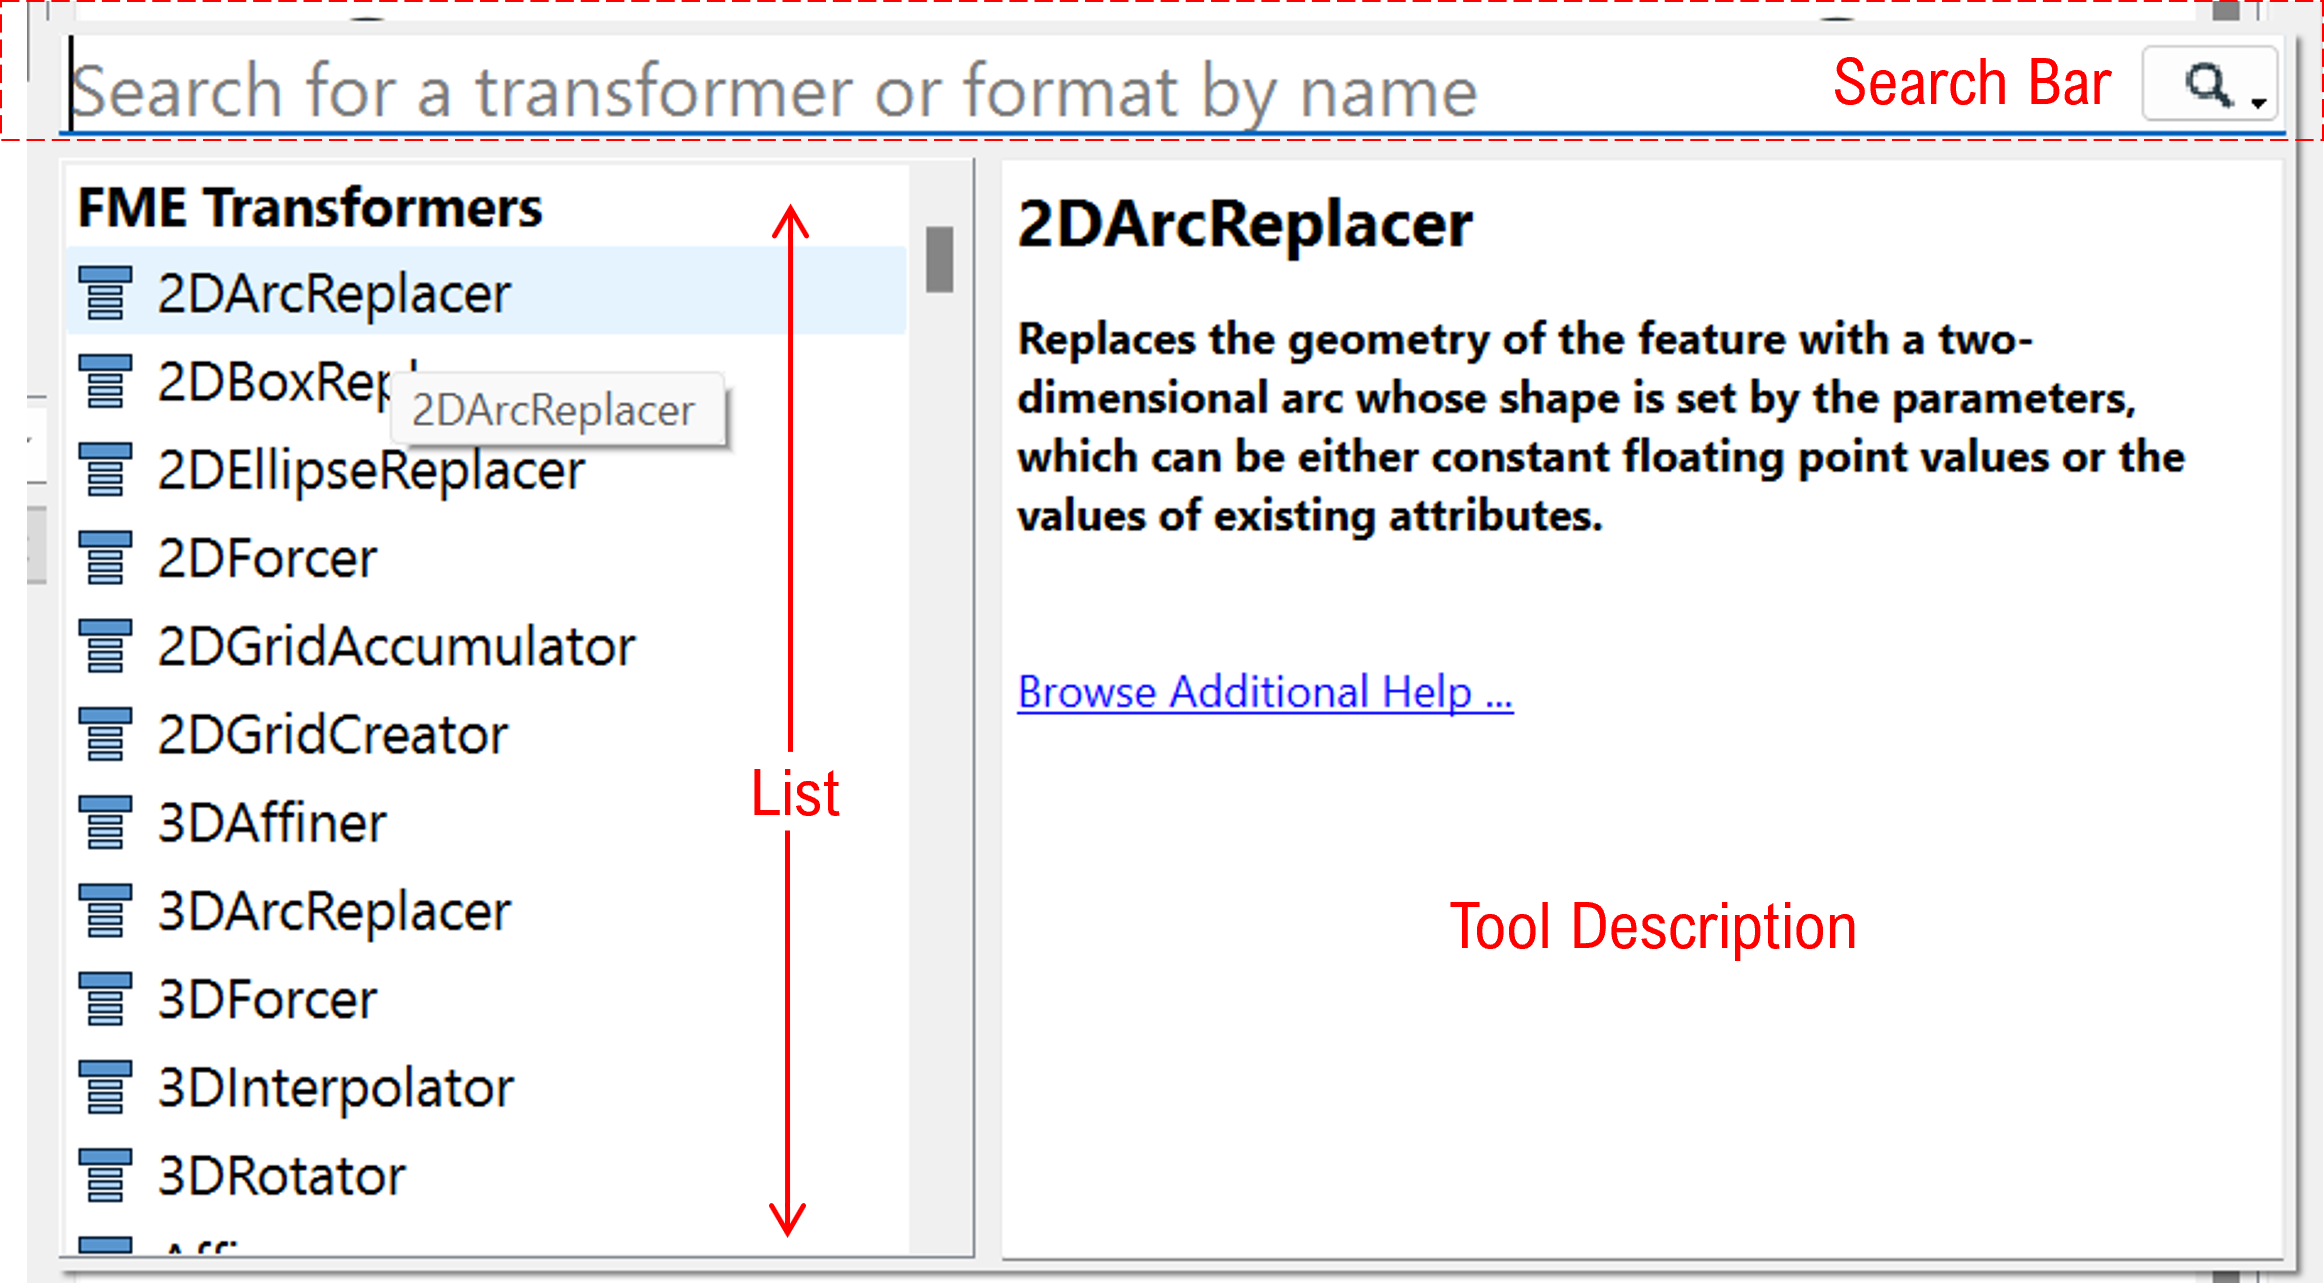Click the 2DForcer transformer icon
The height and width of the screenshot is (1283, 2324).
[105, 557]
